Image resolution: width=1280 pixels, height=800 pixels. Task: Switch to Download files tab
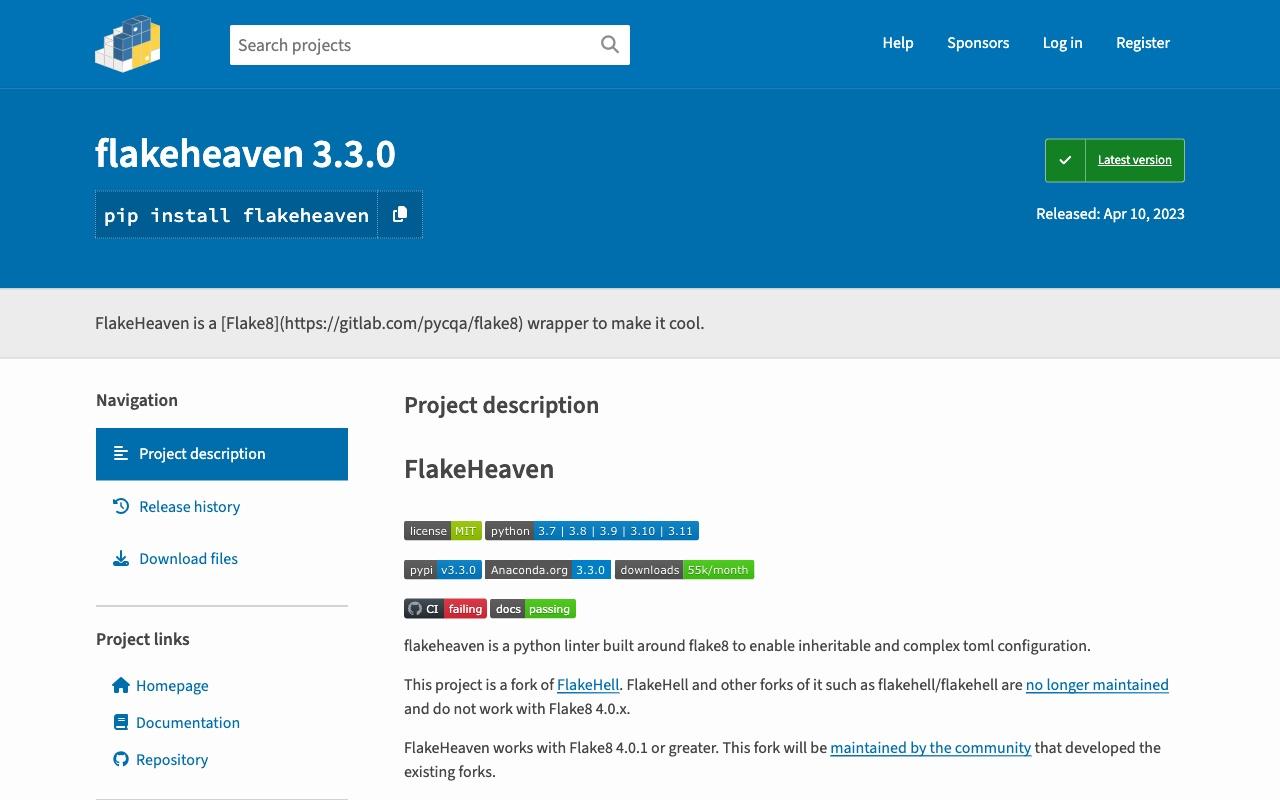coord(222,559)
